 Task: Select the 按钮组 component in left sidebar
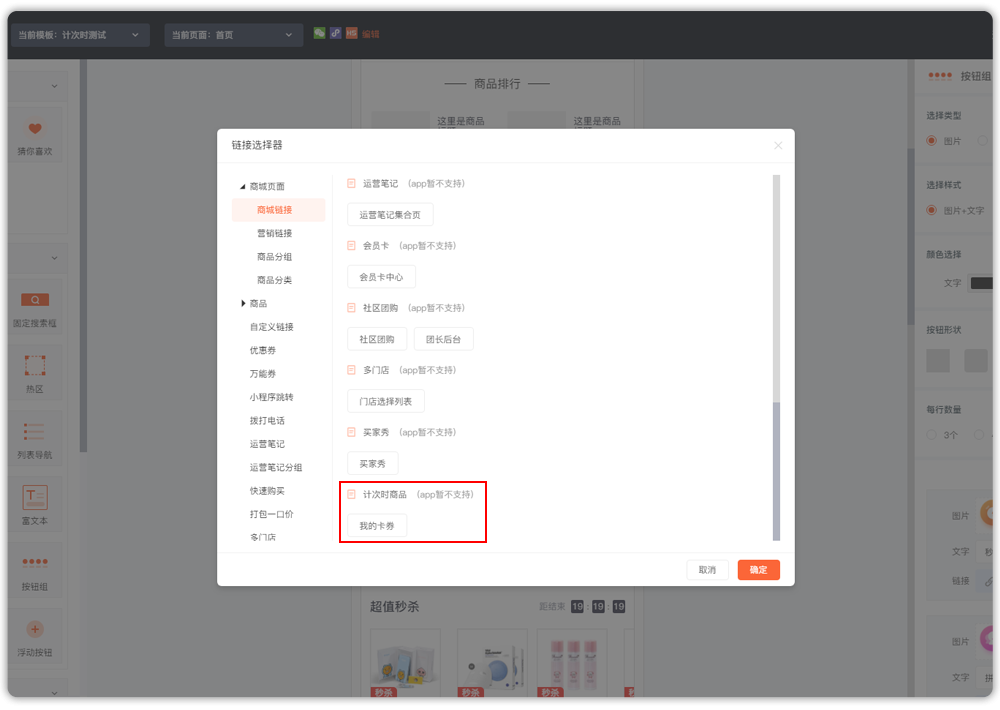point(35,563)
